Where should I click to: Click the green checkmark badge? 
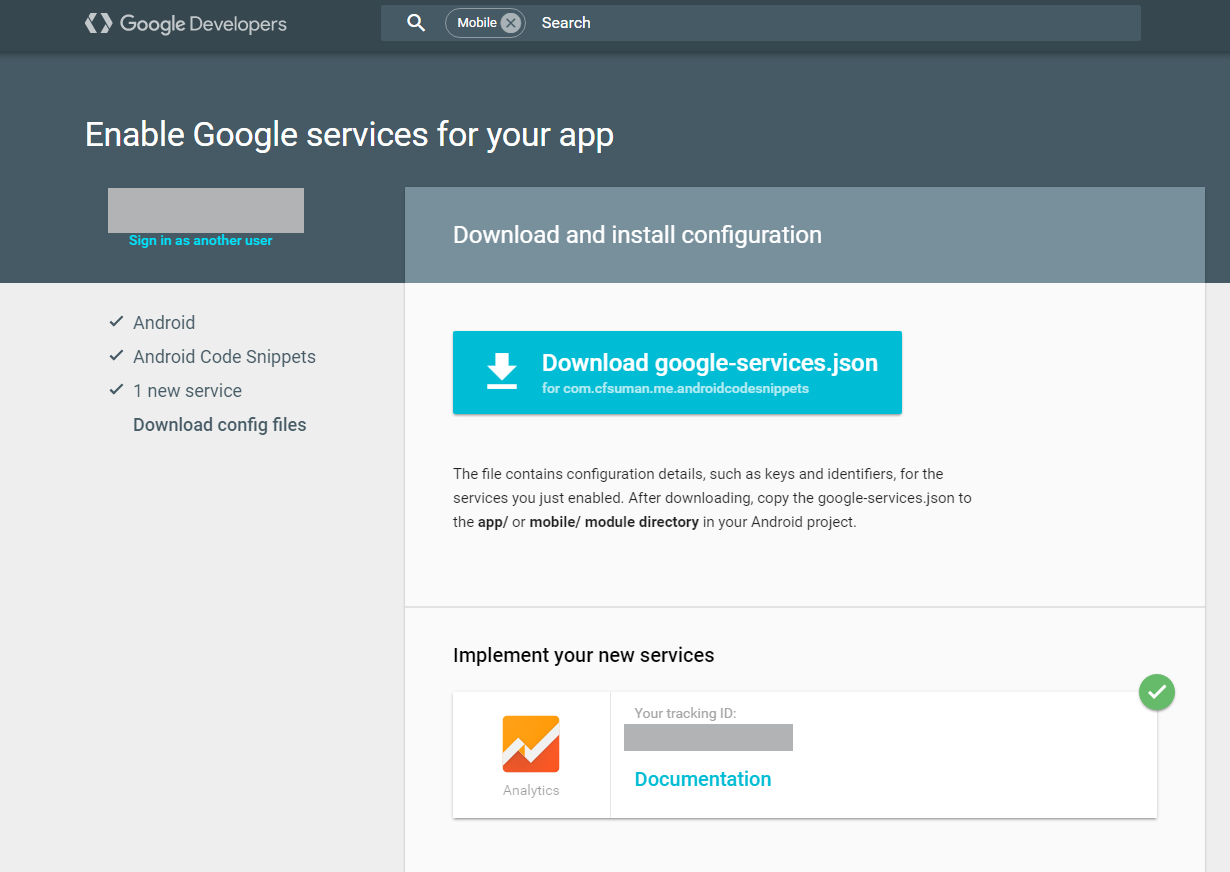click(1157, 691)
